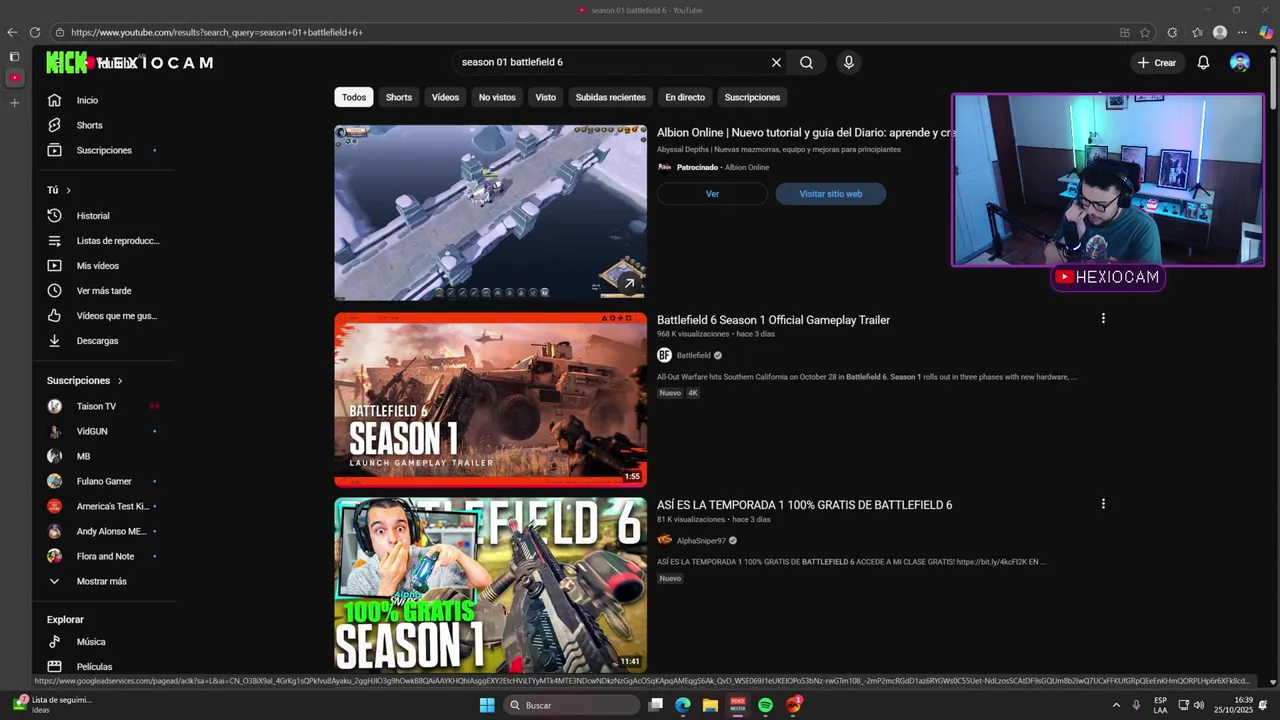Screen dimensions: 1280x720
Task: Open VidGUN subscription channel
Action: [x=92, y=431]
